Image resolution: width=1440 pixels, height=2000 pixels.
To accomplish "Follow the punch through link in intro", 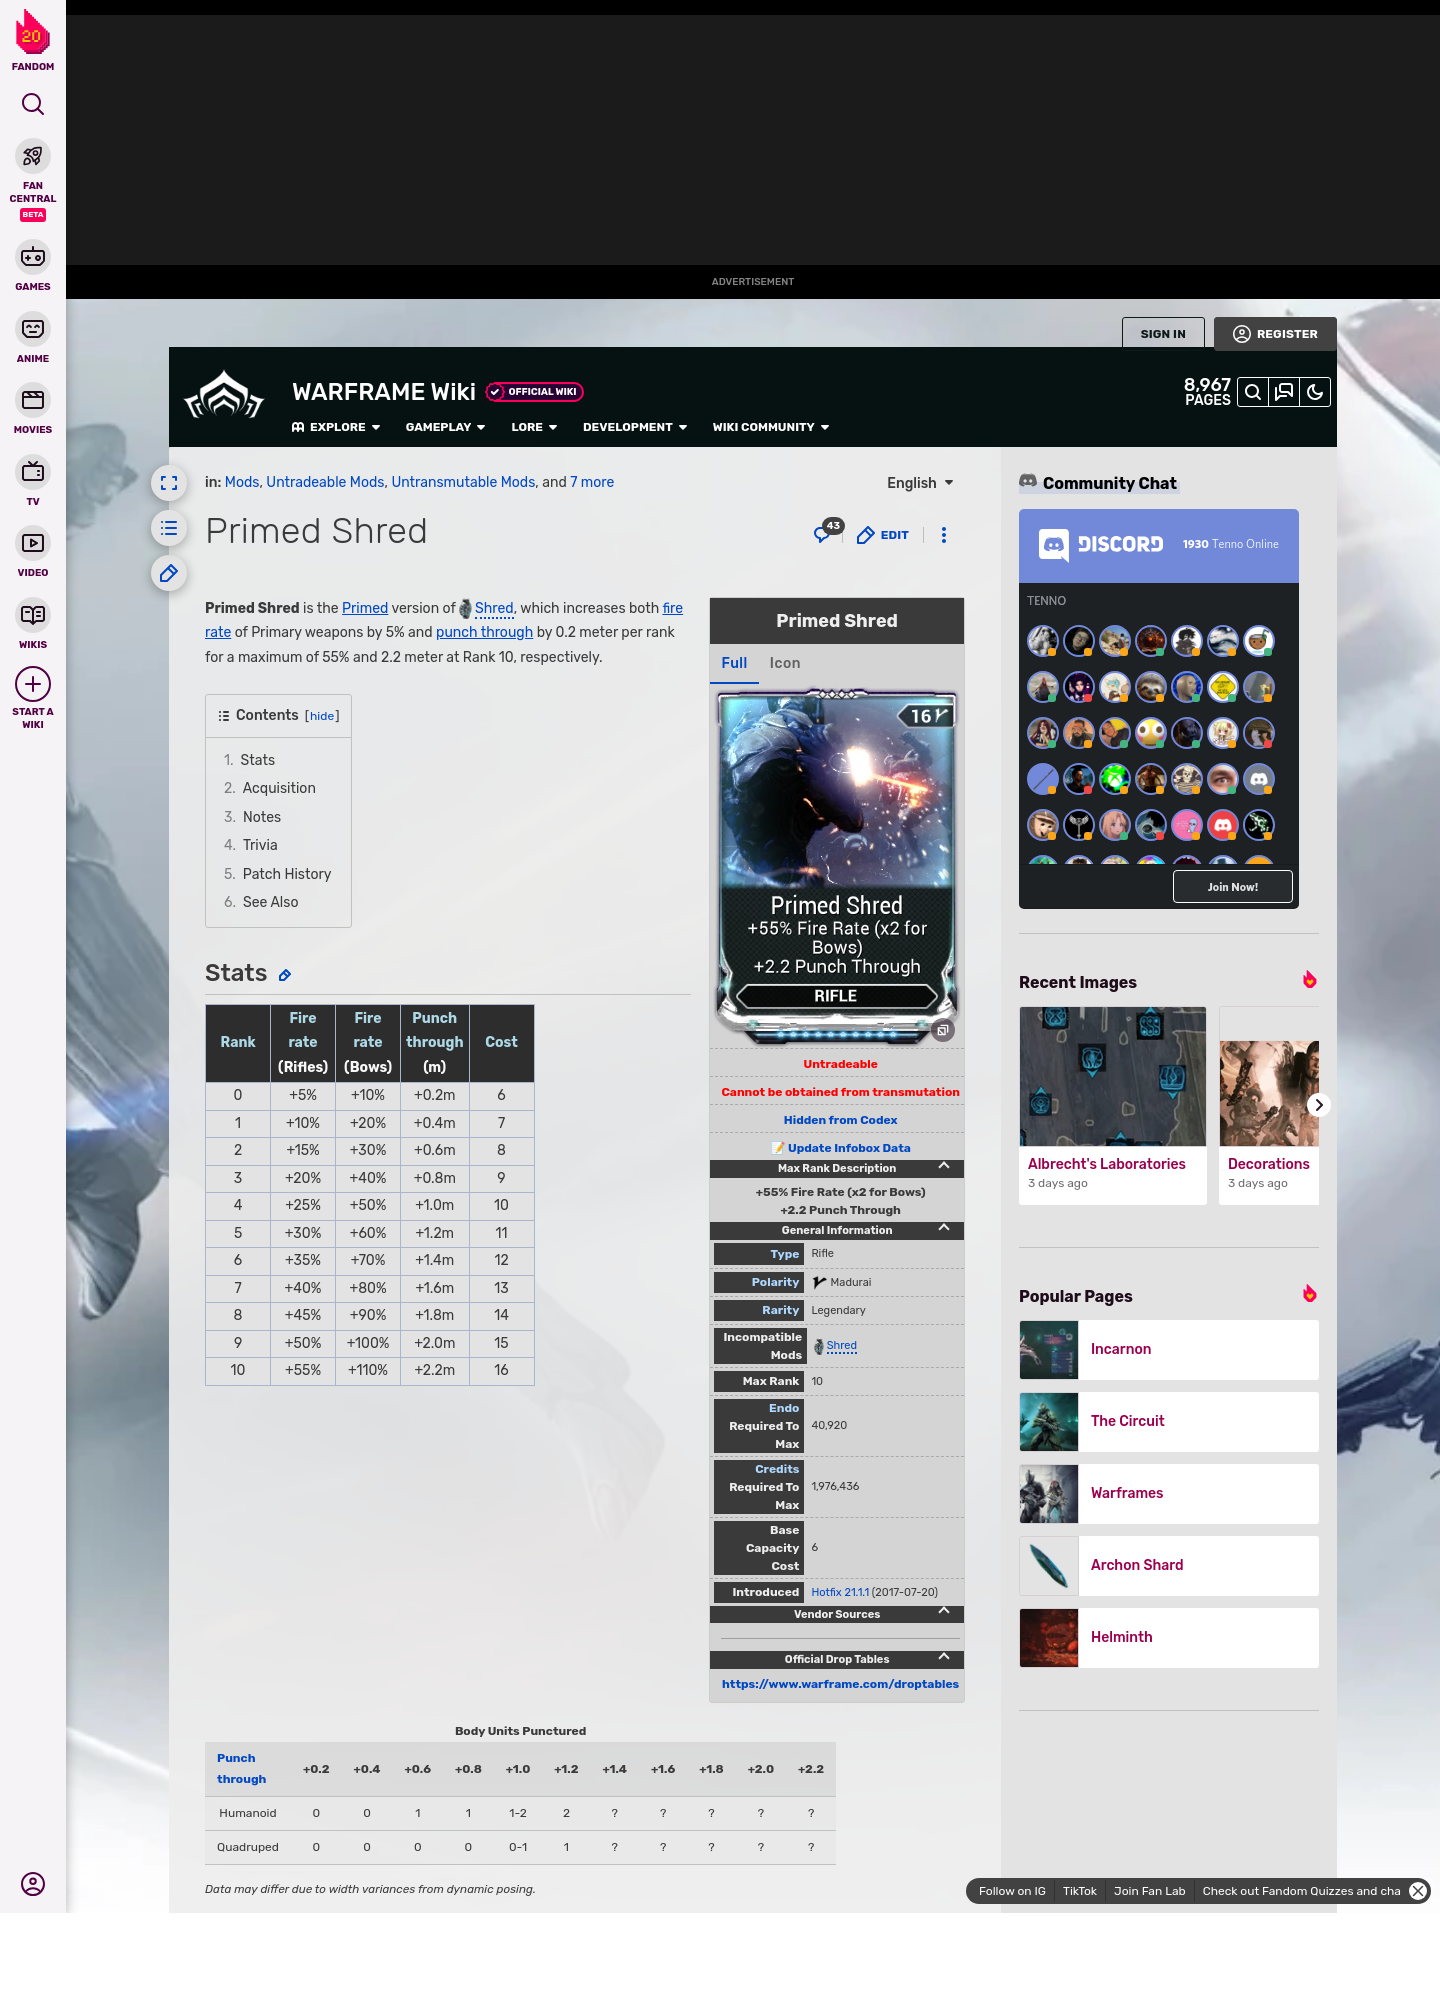I will 484,632.
